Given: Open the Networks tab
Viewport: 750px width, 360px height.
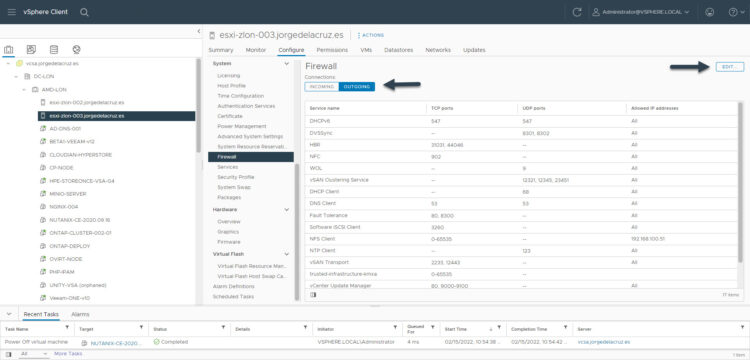Looking at the screenshot, I should click(x=438, y=50).
